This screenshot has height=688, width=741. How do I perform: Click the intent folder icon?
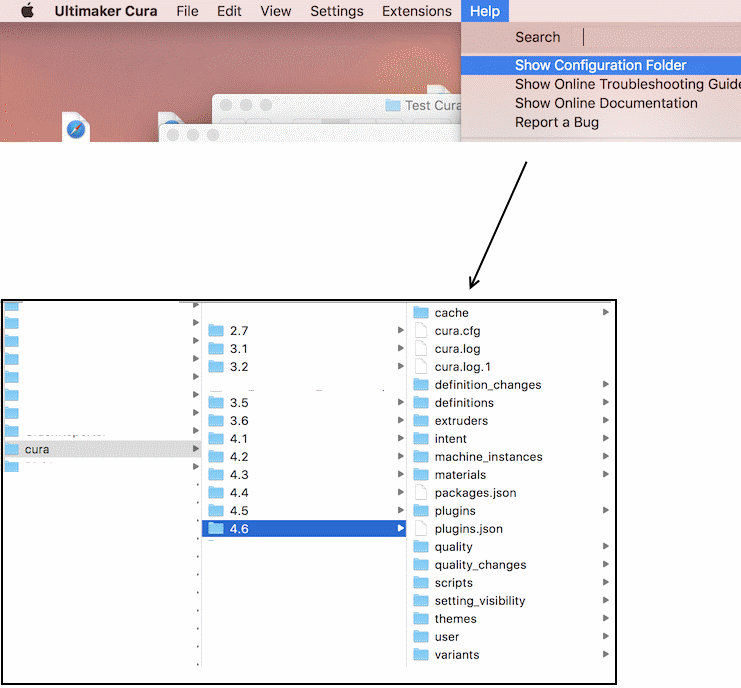[x=421, y=438]
